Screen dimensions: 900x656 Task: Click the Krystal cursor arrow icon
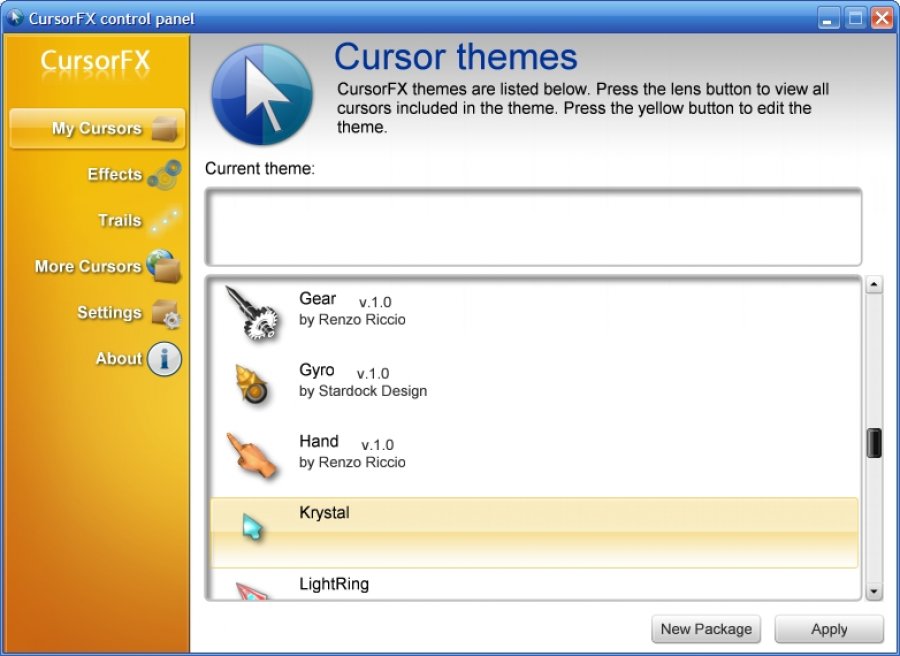pos(252,526)
